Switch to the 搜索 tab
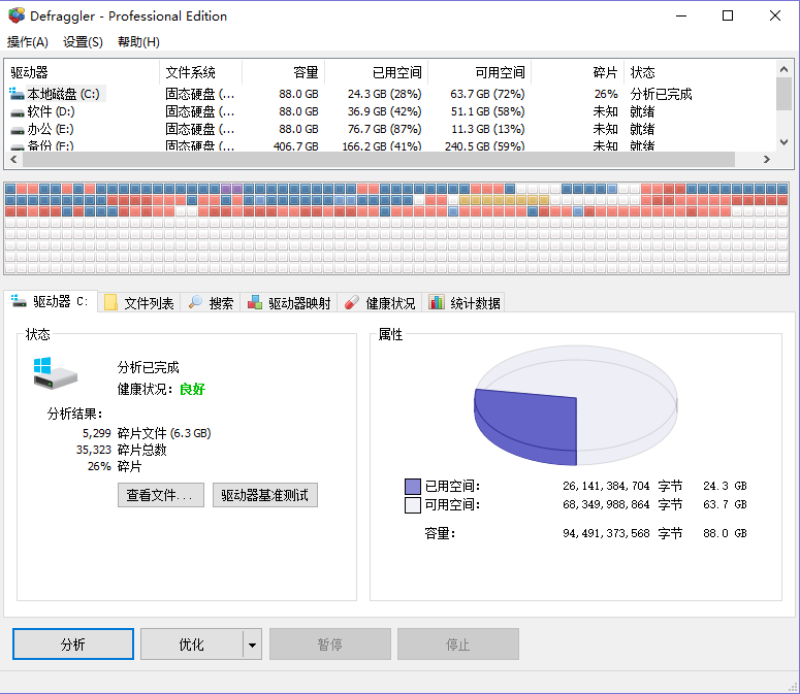Screen dimensions: 800x694 coord(211,303)
